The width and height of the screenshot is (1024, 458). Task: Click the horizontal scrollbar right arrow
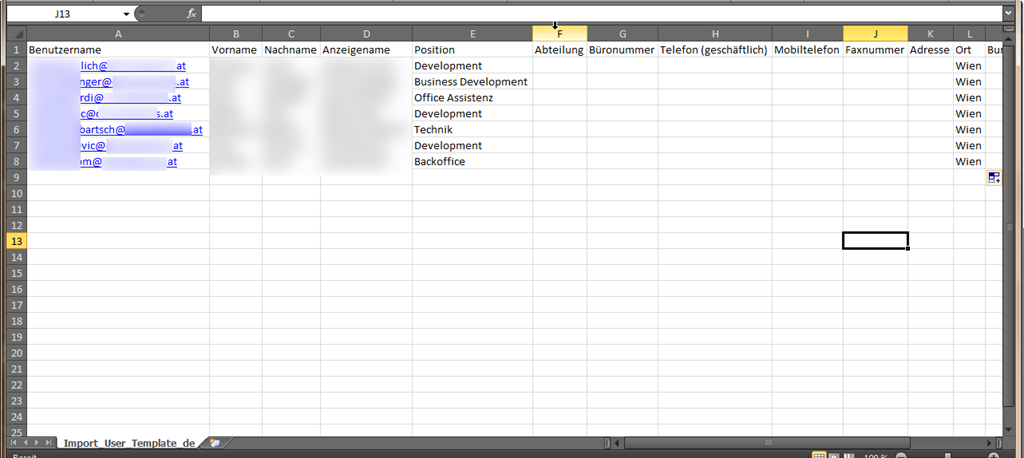(x=990, y=444)
